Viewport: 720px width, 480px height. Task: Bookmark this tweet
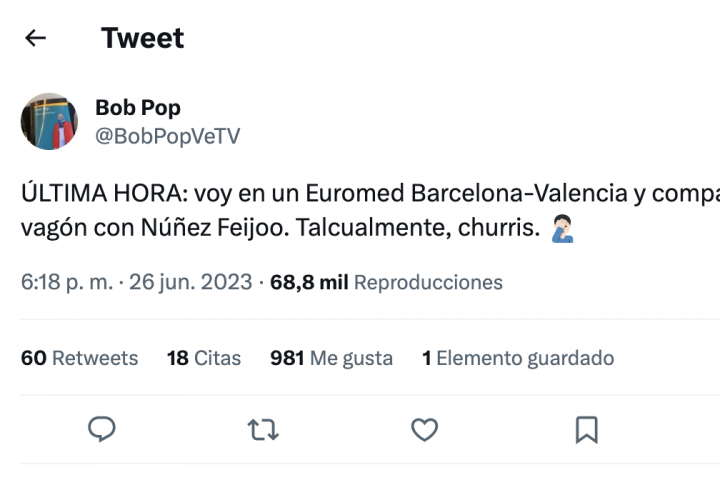587,430
